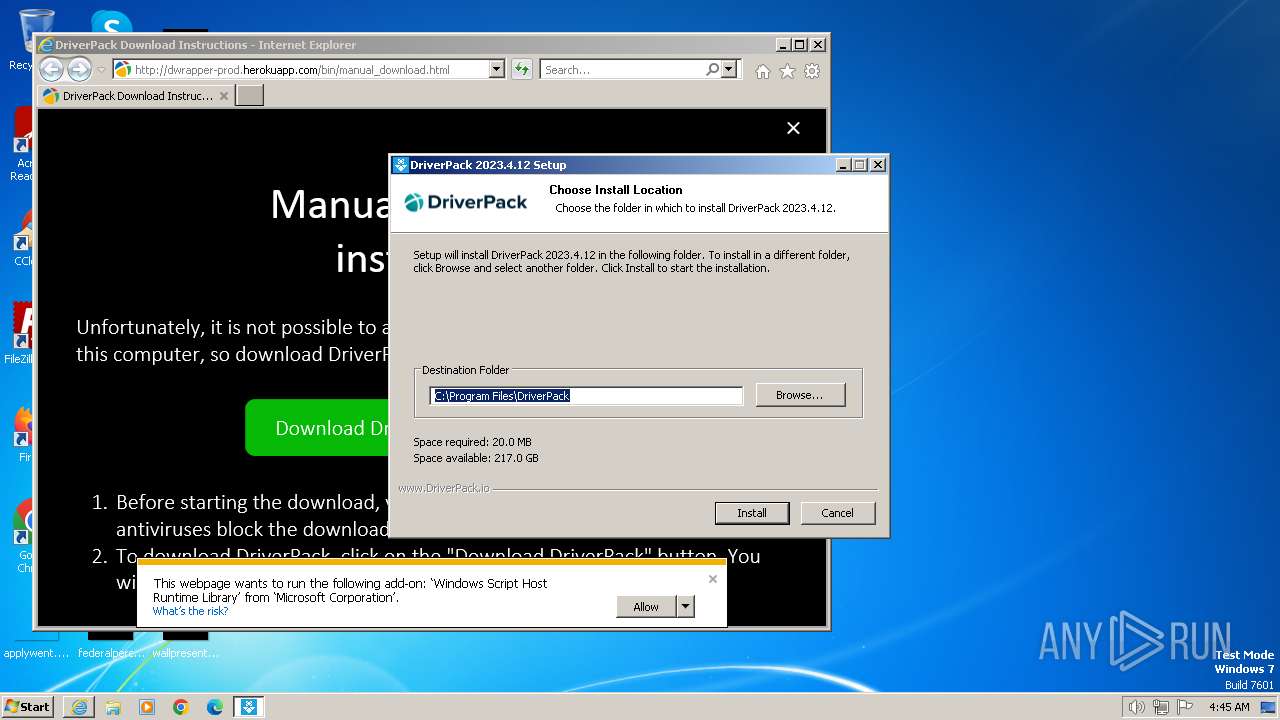Open Internet Explorer from the taskbar

tap(79, 707)
